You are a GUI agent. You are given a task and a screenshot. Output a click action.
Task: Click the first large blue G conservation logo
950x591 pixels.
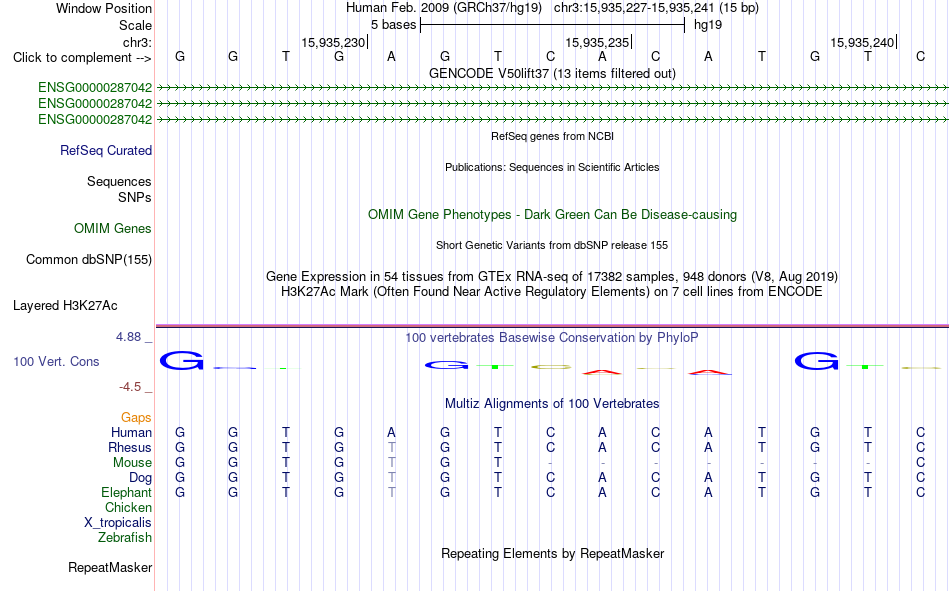coord(181,361)
